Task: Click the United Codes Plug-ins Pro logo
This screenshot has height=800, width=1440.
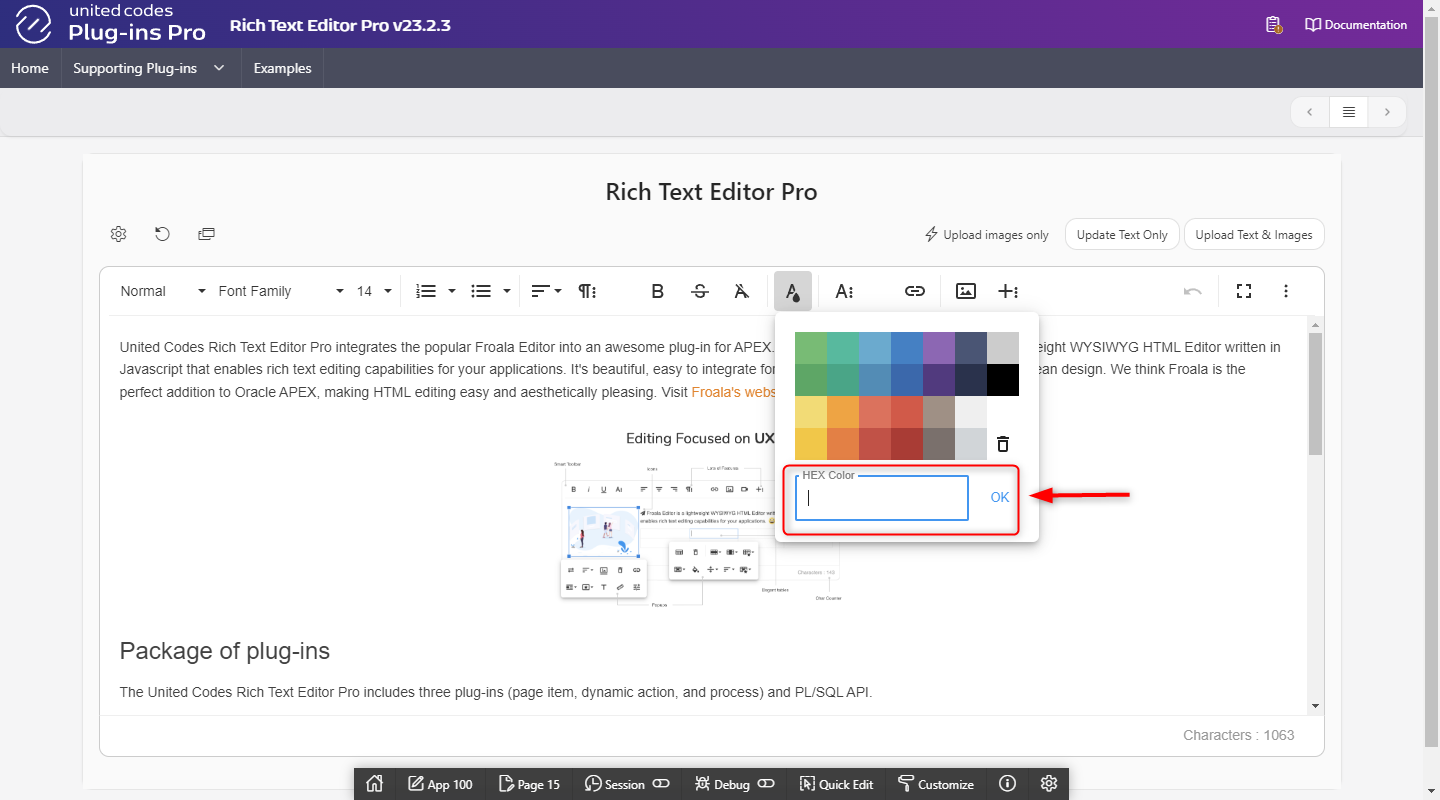Action: 111,24
